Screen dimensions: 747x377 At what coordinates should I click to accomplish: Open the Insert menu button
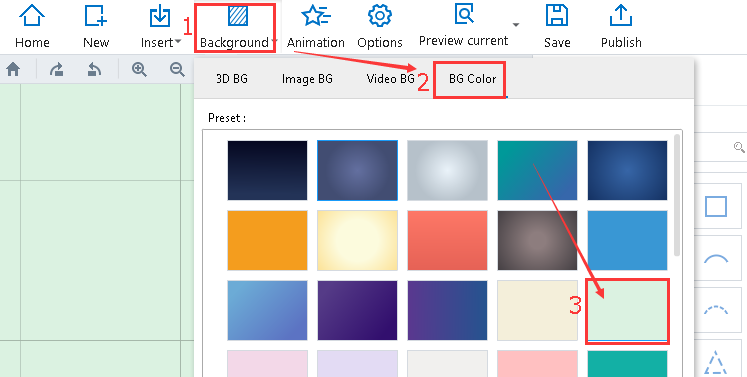click(x=160, y=26)
